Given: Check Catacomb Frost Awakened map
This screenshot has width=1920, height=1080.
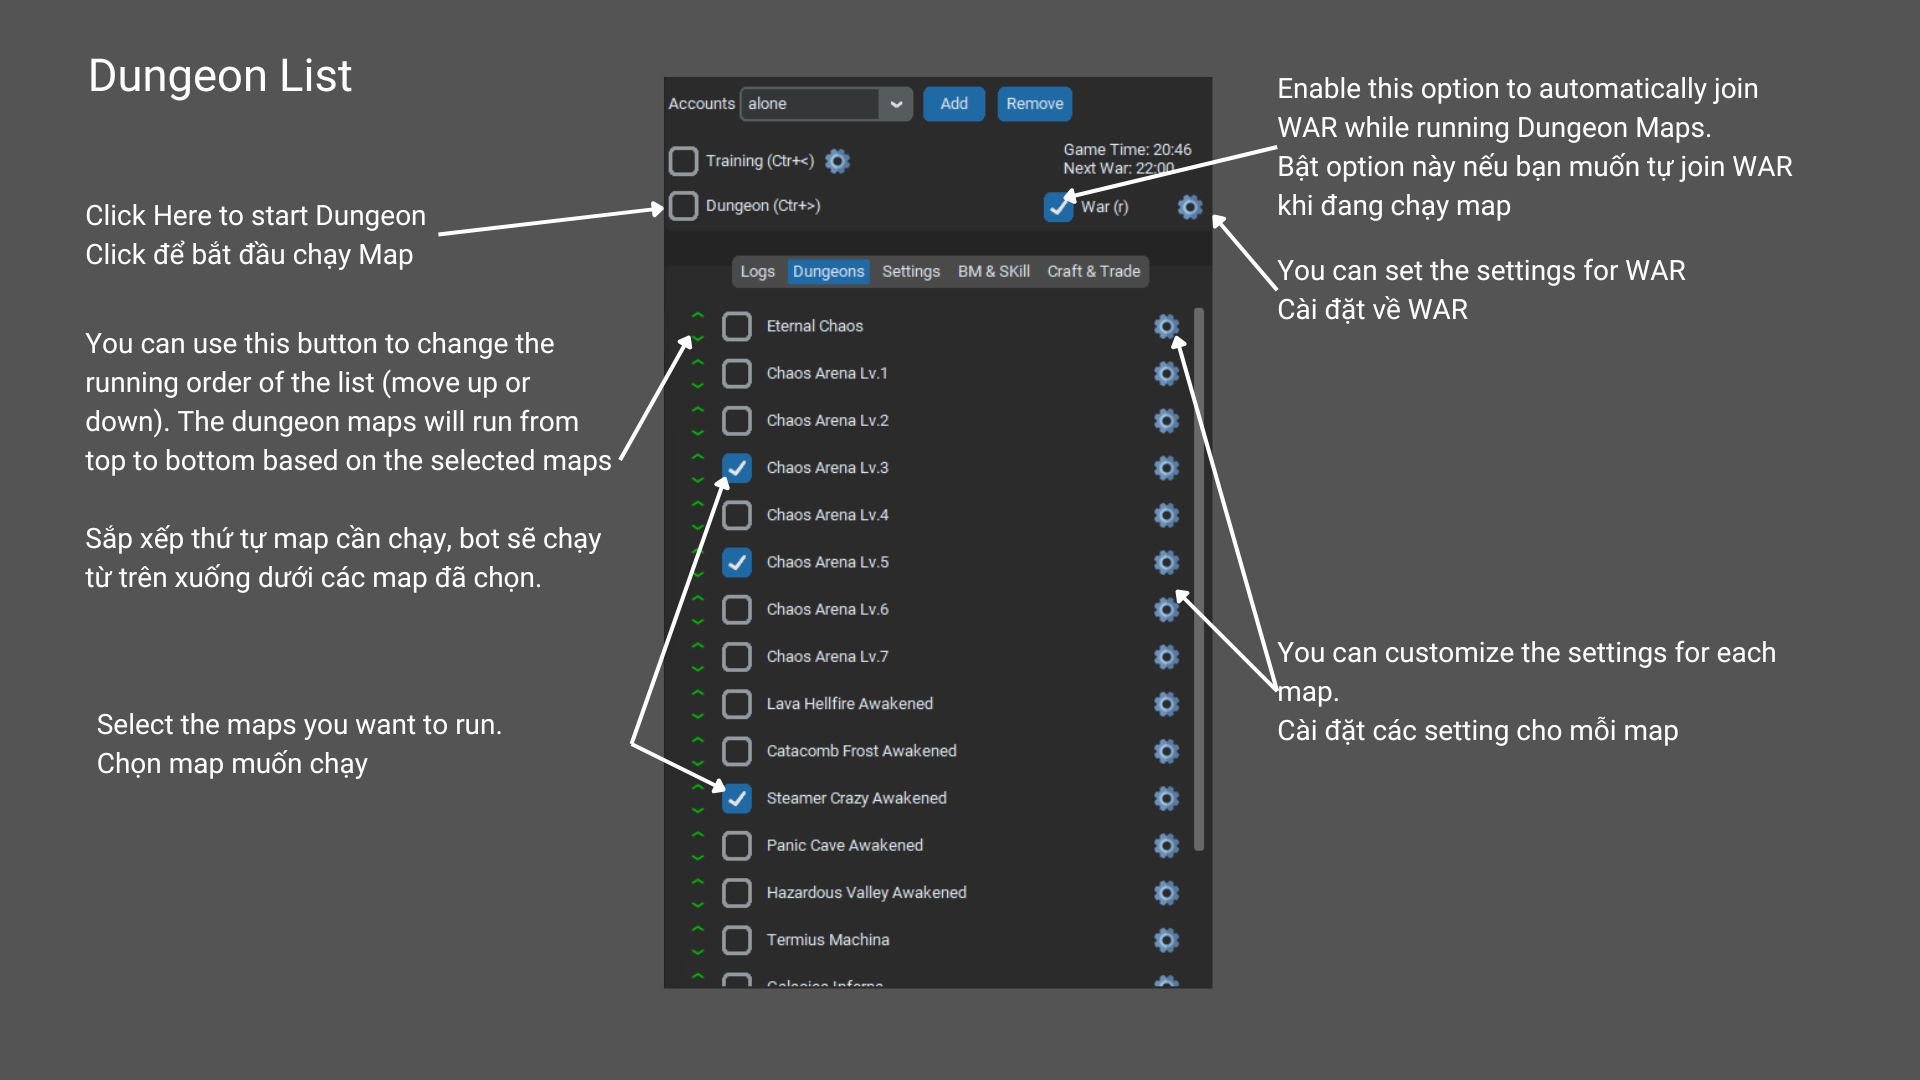Looking at the screenshot, I should [737, 751].
